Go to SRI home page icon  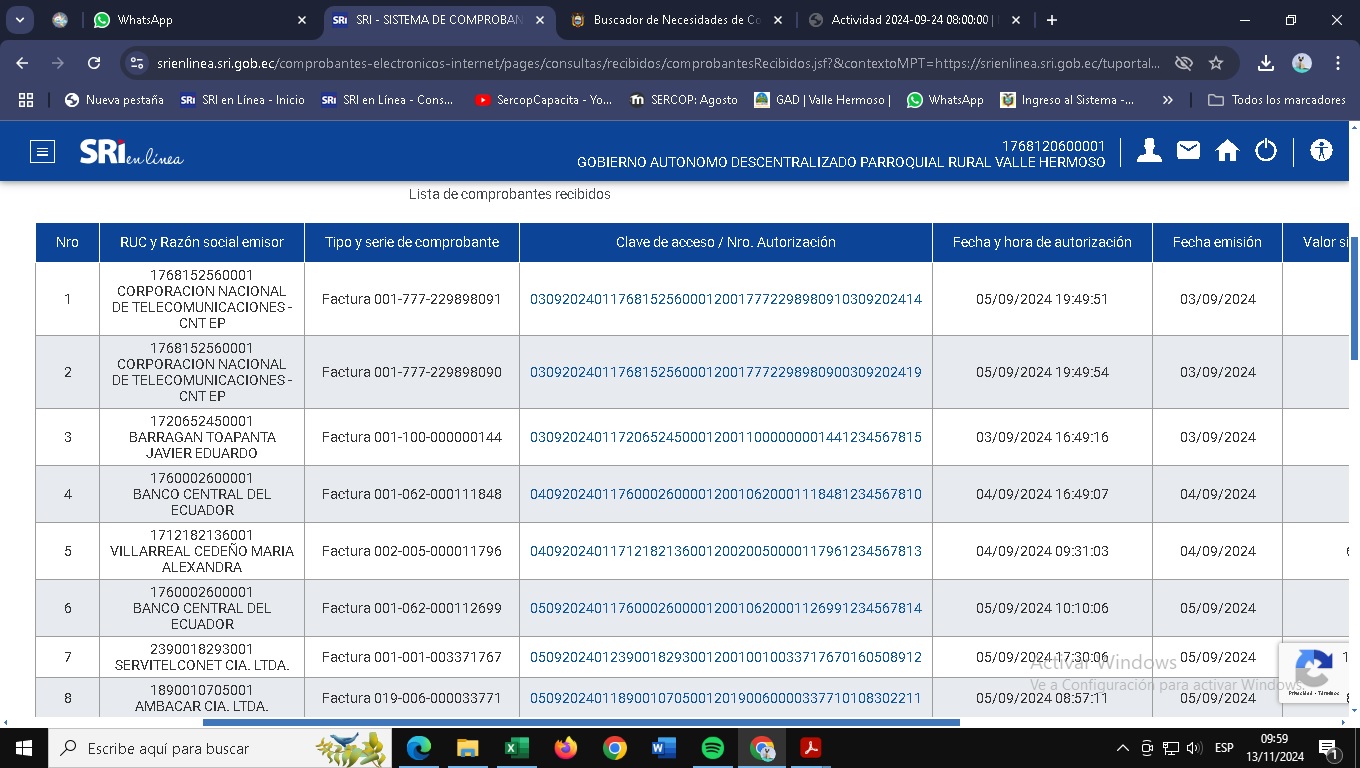(1227, 151)
